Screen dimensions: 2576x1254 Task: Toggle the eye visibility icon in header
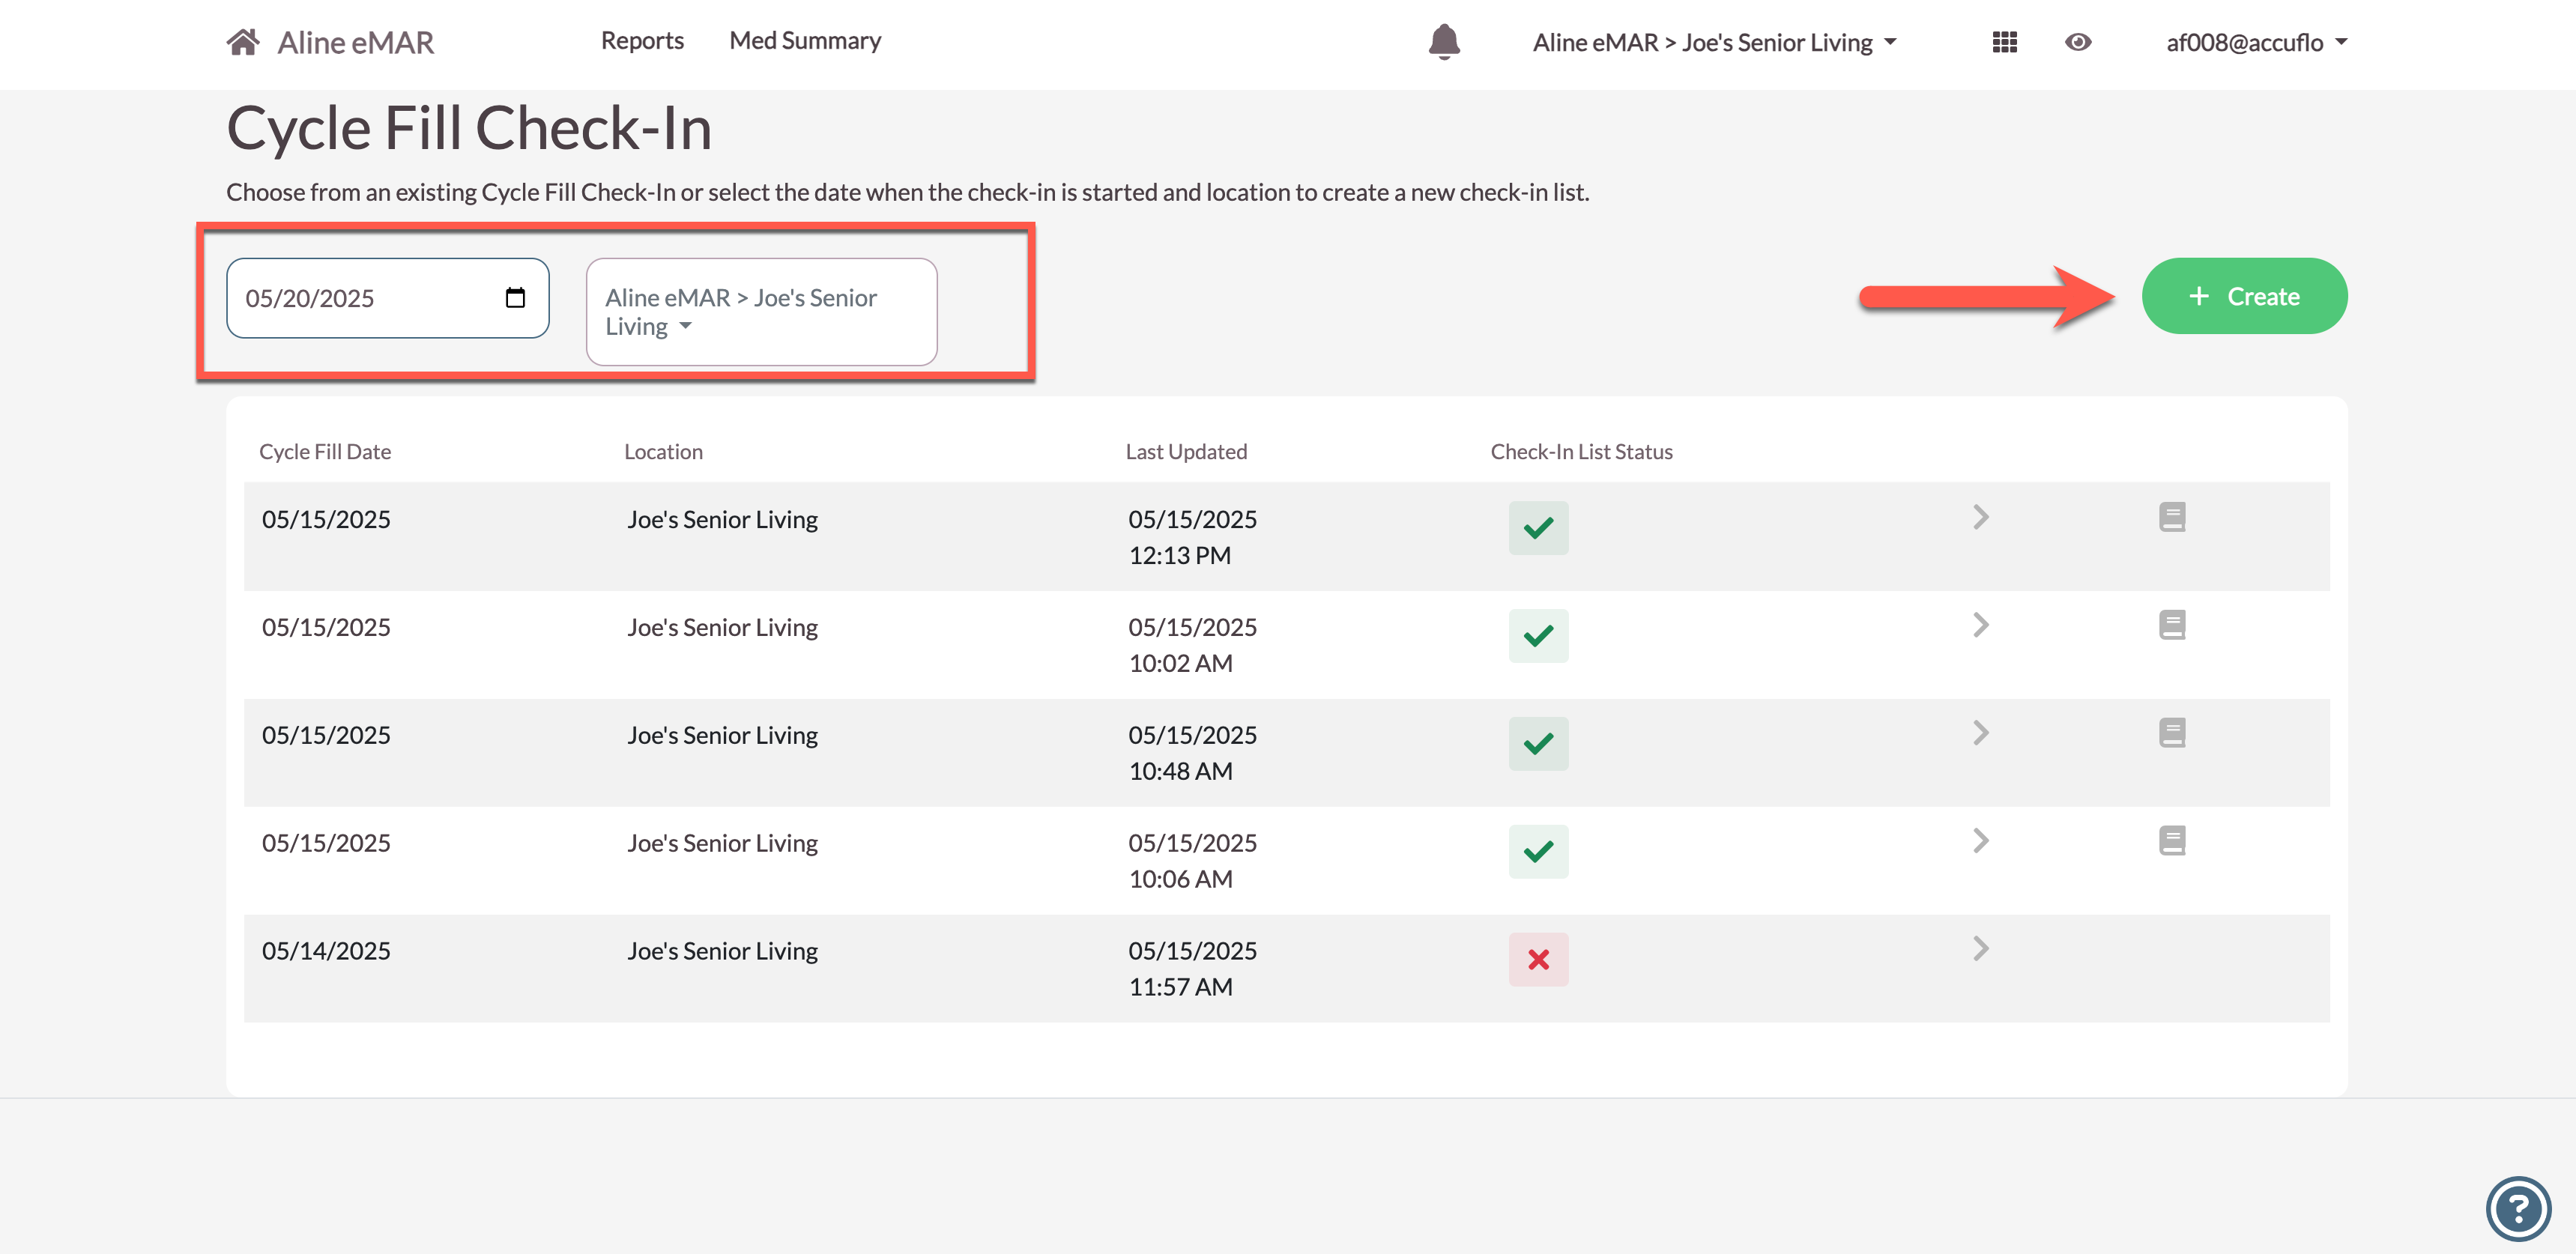click(x=2078, y=42)
